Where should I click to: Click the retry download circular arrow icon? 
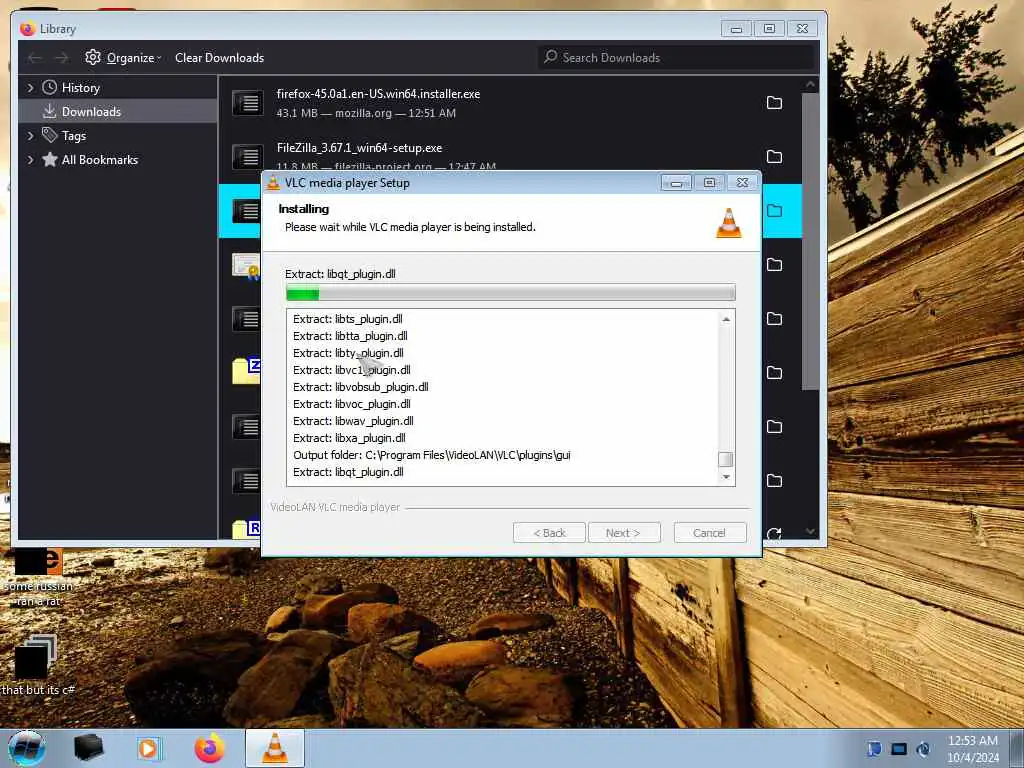click(774, 534)
